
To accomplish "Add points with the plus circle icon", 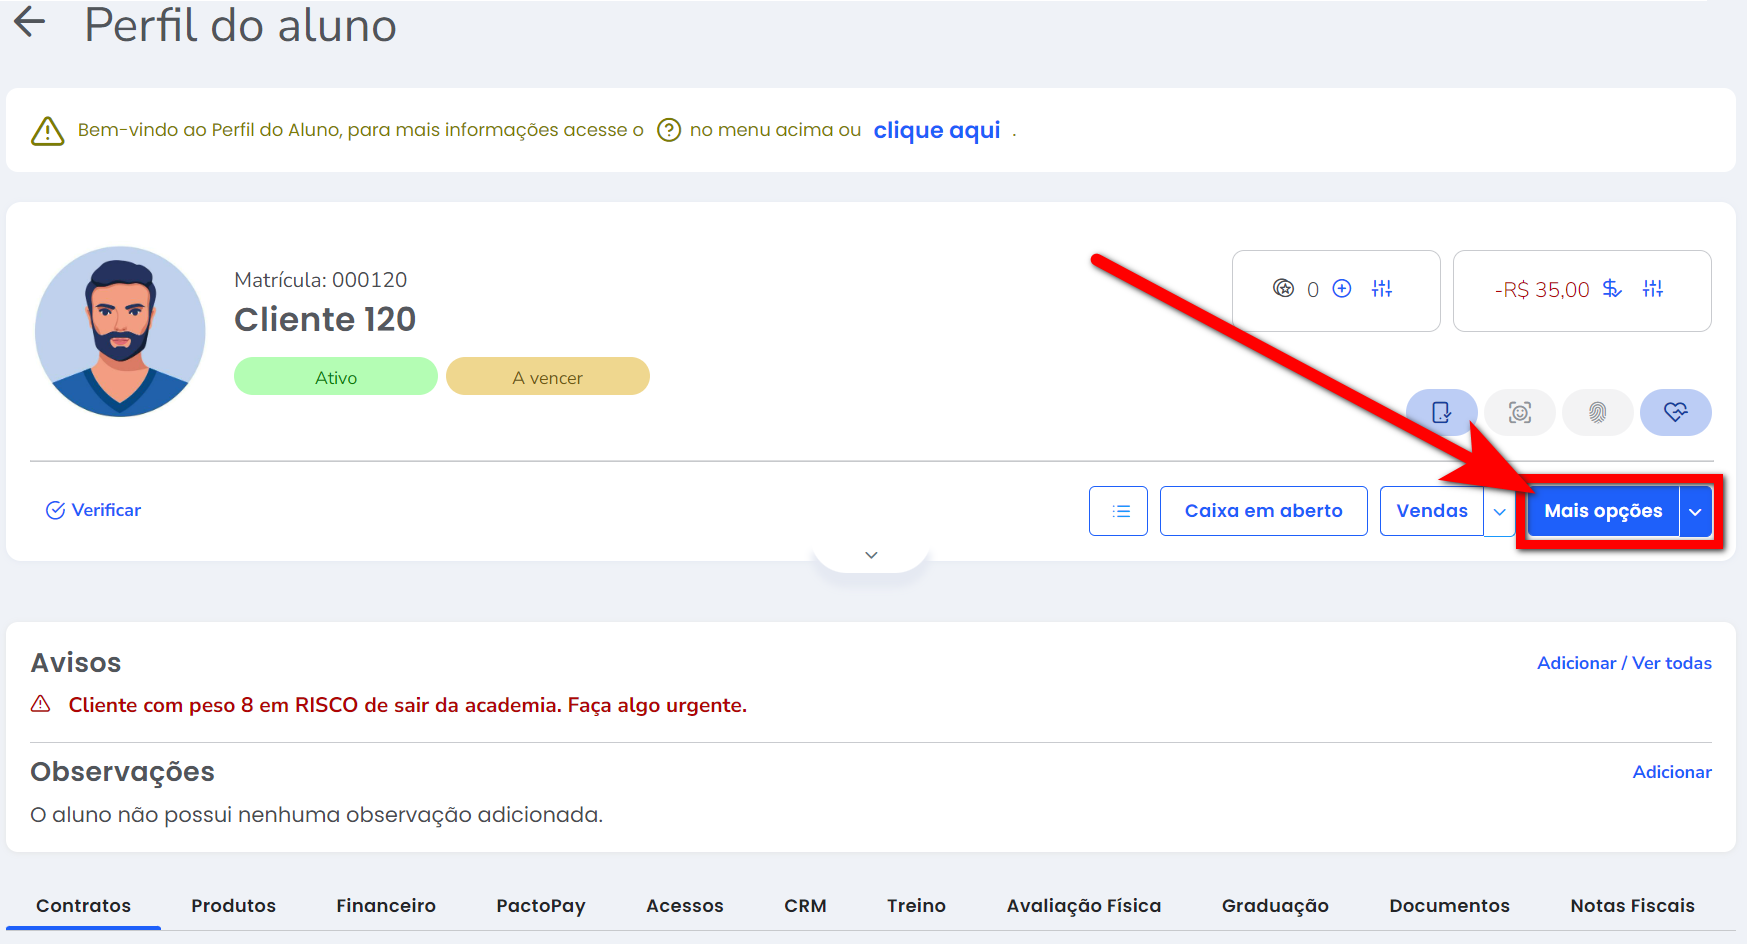I will (1342, 289).
